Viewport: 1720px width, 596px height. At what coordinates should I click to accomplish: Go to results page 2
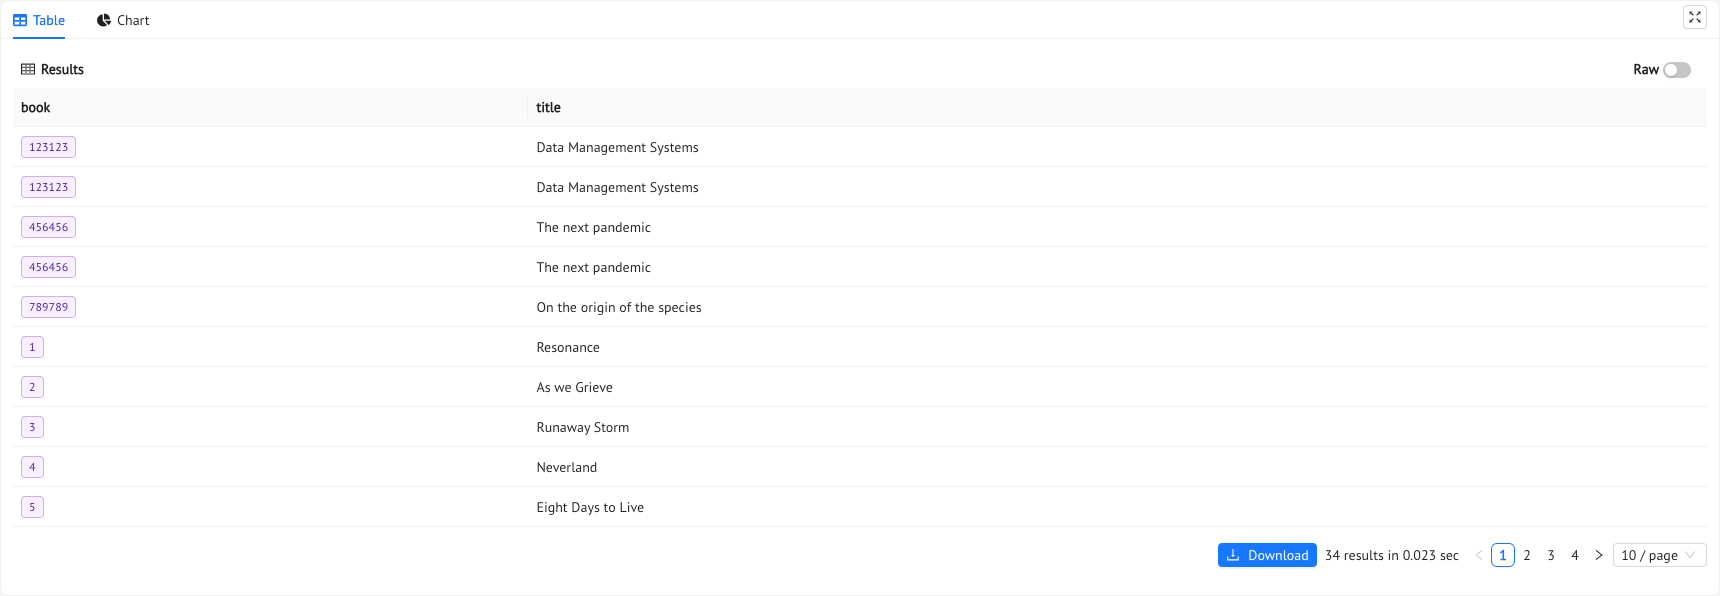(x=1526, y=555)
